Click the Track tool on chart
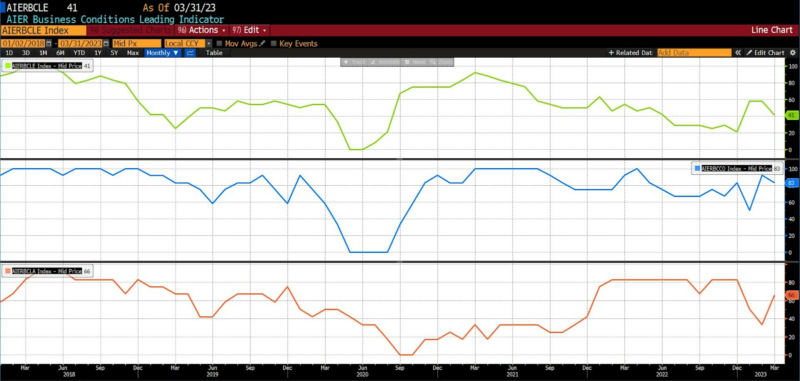The height and width of the screenshot is (381, 800). 353,62
